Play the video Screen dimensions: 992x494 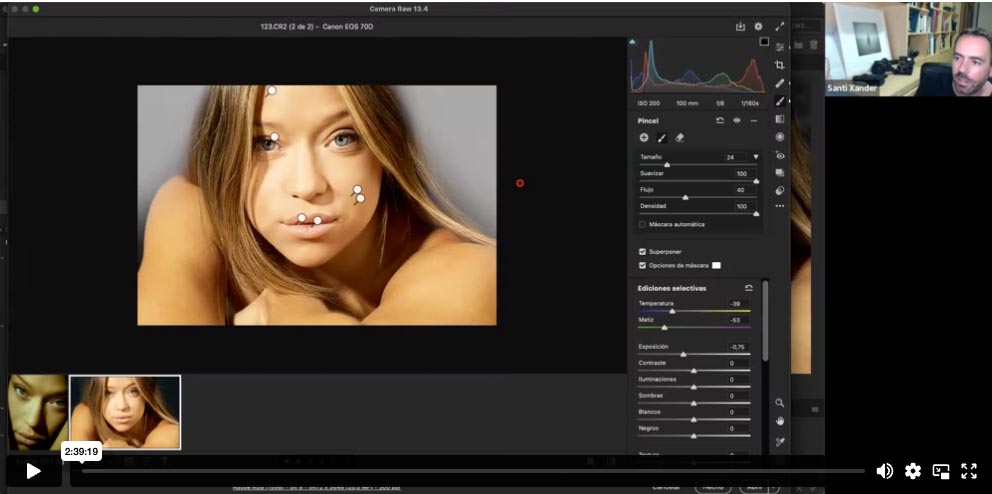pyautogui.click(x=34, y=471)
